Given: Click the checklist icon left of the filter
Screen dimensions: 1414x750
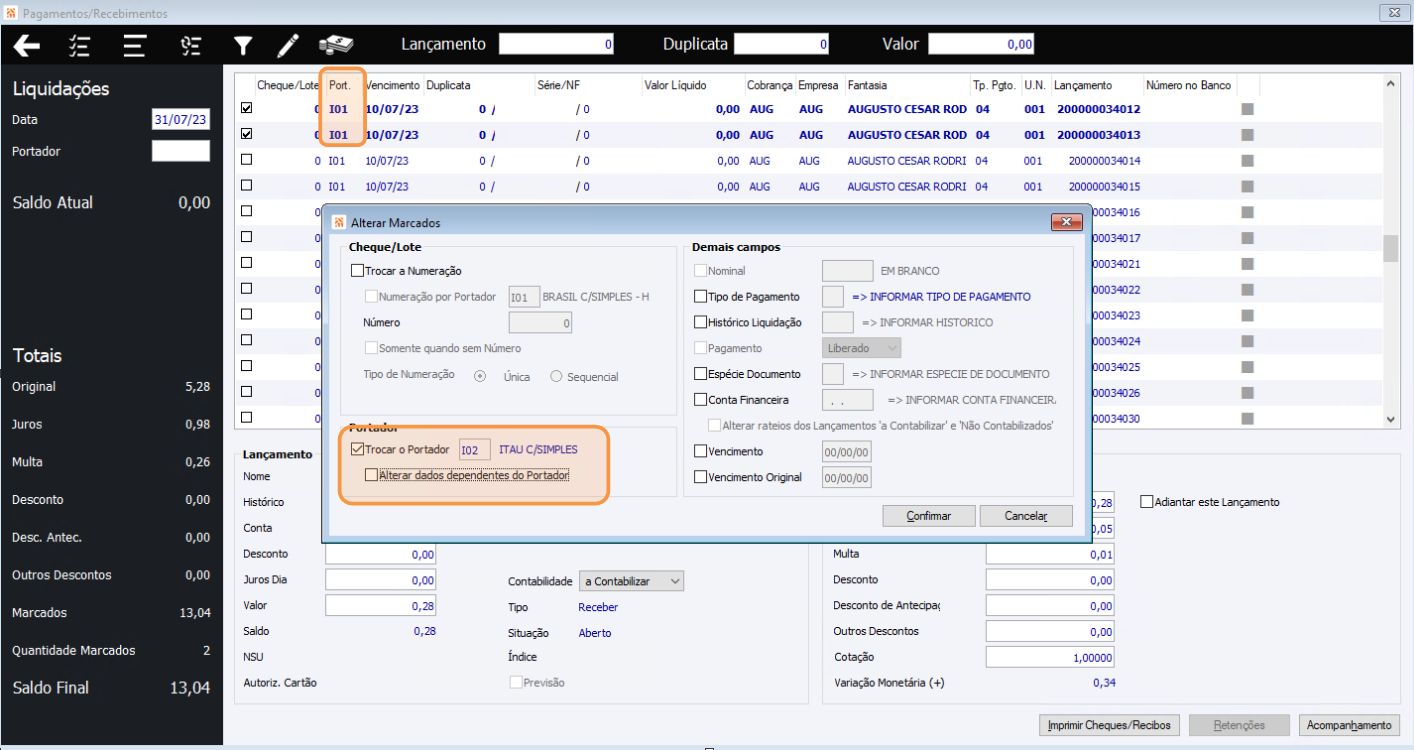Looking at the screenshot, I should pyautogui.click(x=191, y=45).
